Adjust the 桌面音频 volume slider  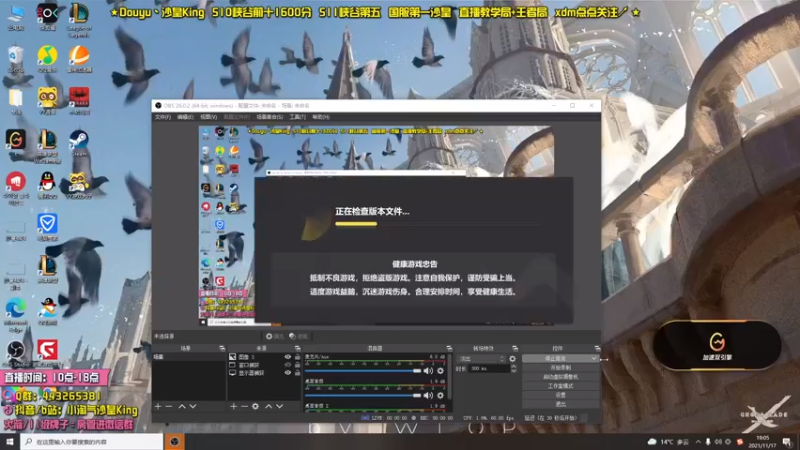363,395
